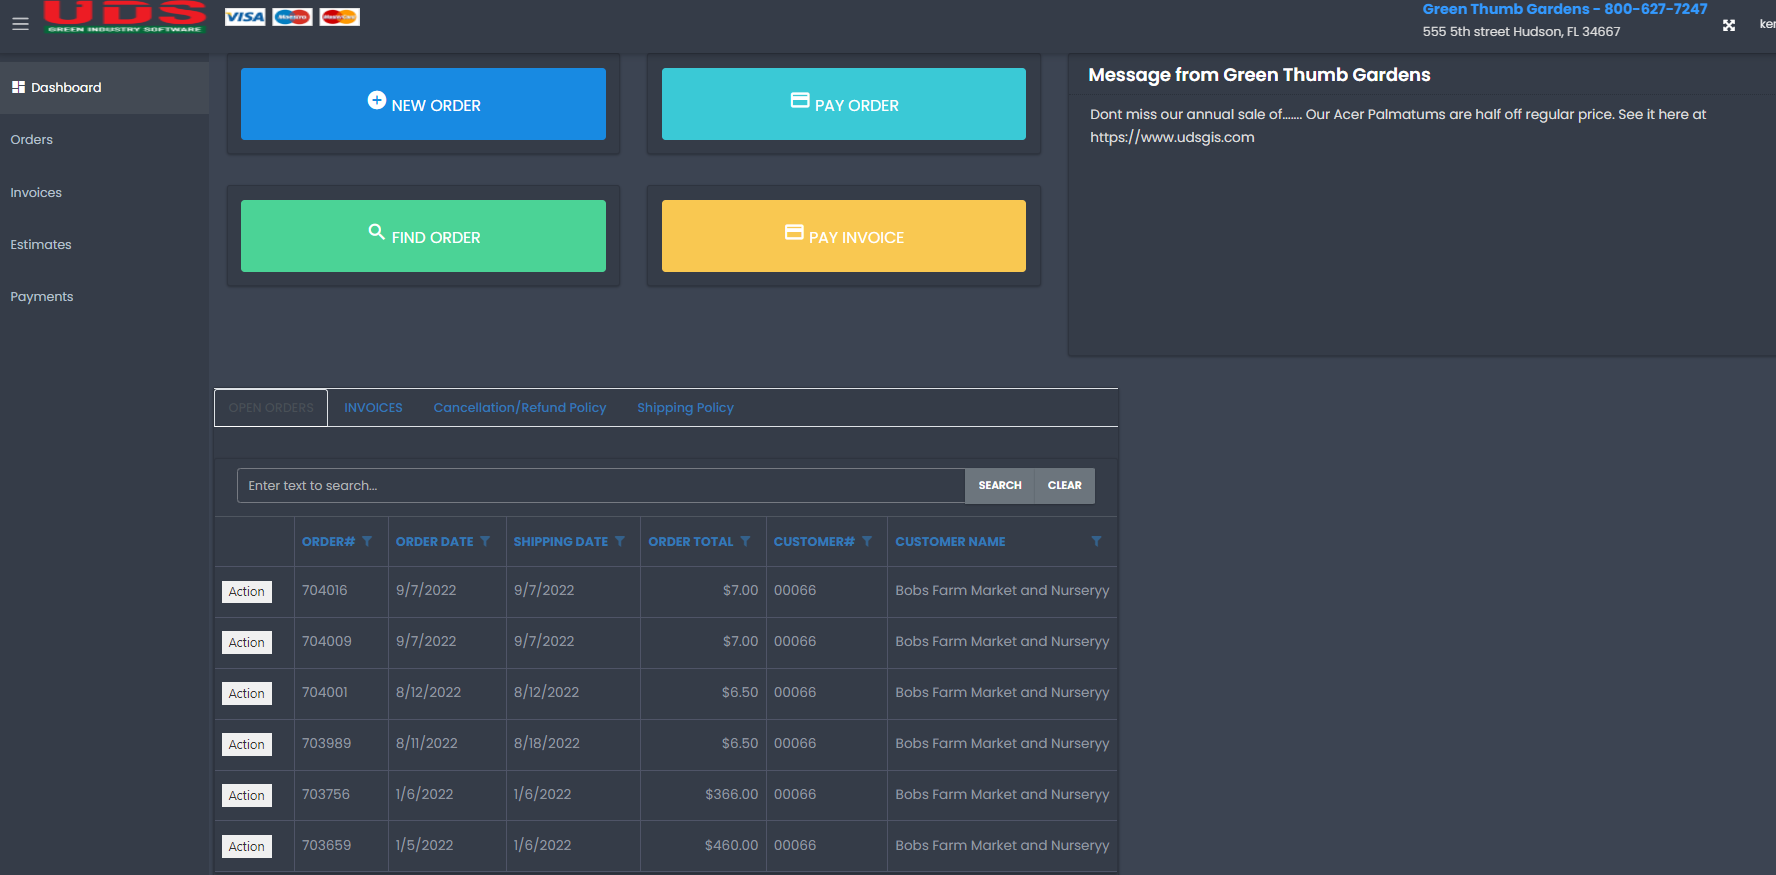Click the SEARCH button
The width and height of the screenshot is (1776, 875).
[1000, 486]
